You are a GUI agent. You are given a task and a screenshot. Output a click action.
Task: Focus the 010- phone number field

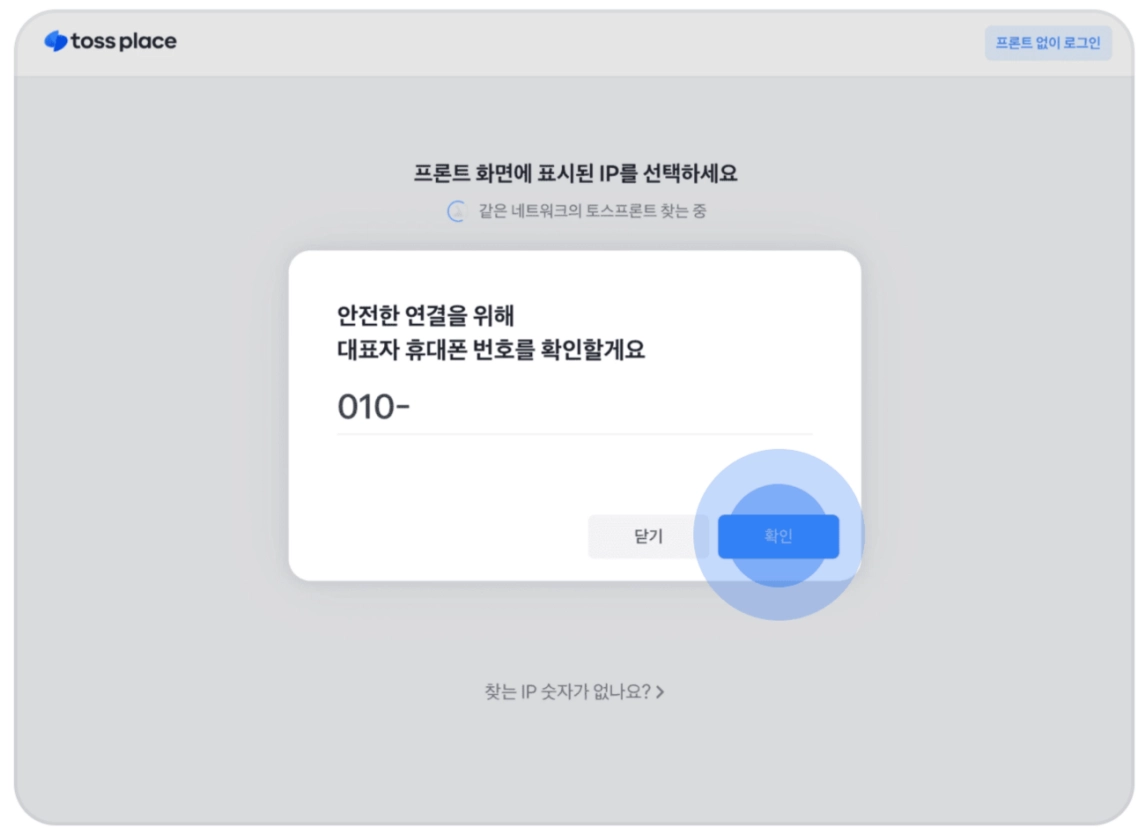tap(574, 407)
